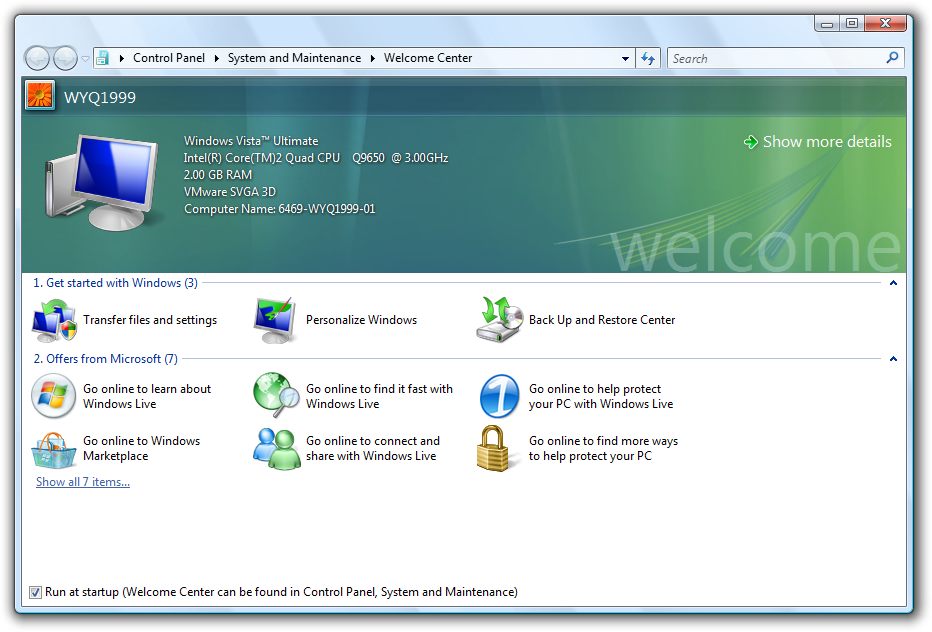Click the Refresh button beside the address bar

(x=648, y=58)
